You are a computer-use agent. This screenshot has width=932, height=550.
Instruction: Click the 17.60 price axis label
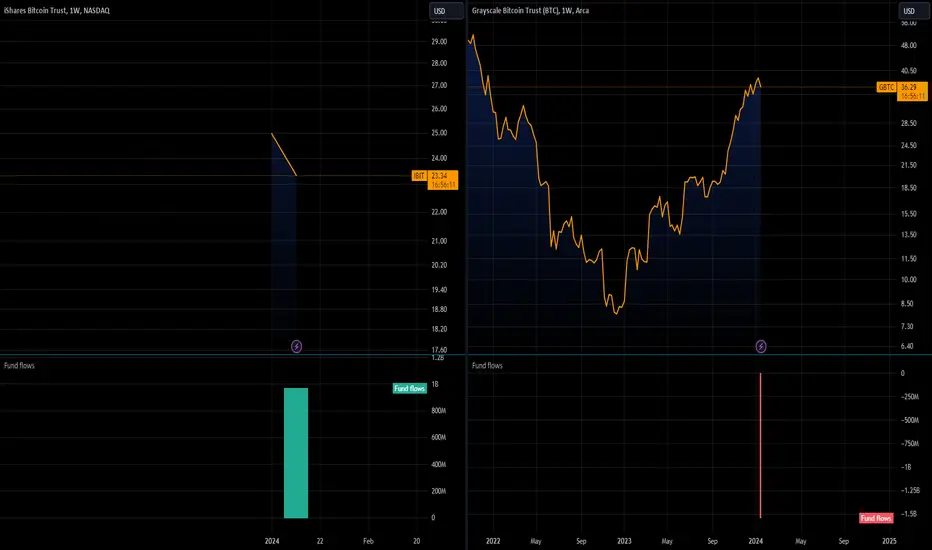tap(439, 350)
